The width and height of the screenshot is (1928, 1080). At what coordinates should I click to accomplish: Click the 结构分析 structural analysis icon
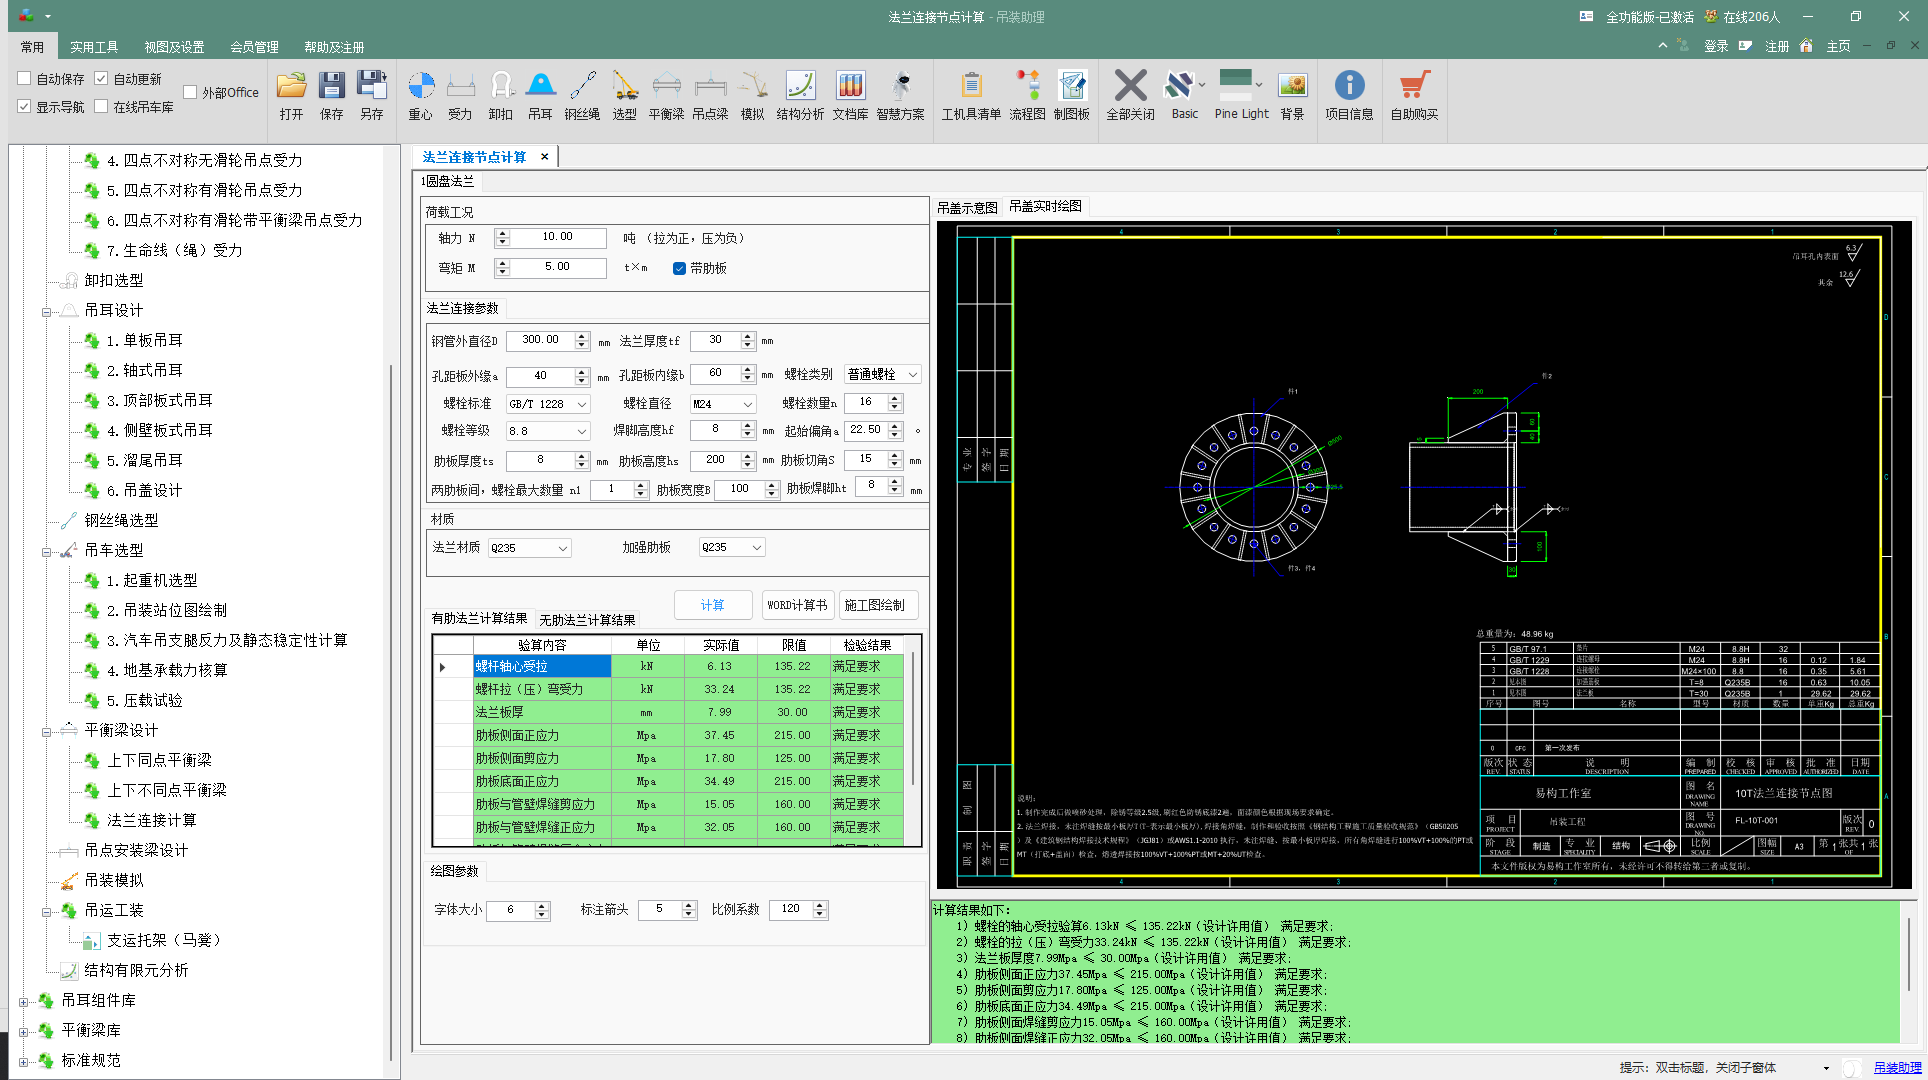[800, 87]
